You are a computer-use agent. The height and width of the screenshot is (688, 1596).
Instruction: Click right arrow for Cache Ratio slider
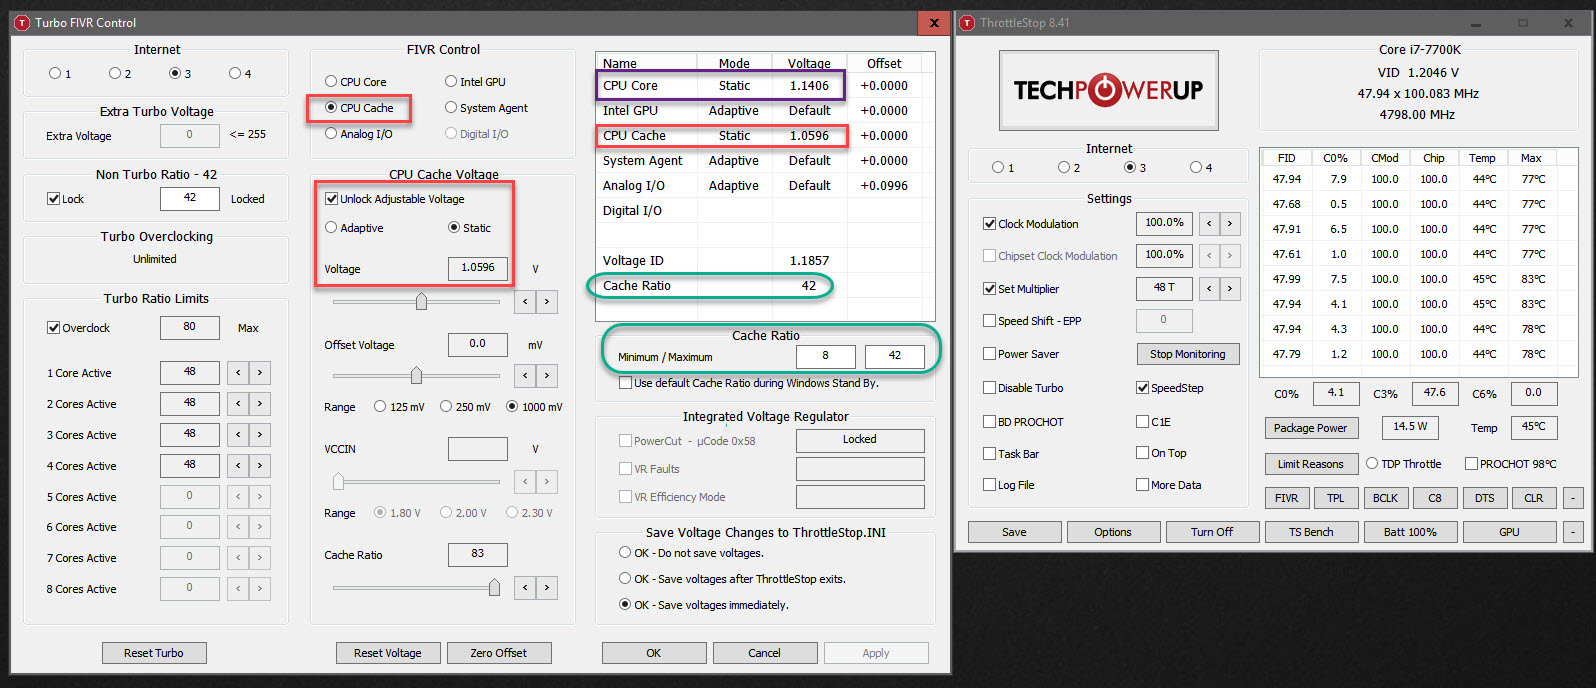coord(547,587)
